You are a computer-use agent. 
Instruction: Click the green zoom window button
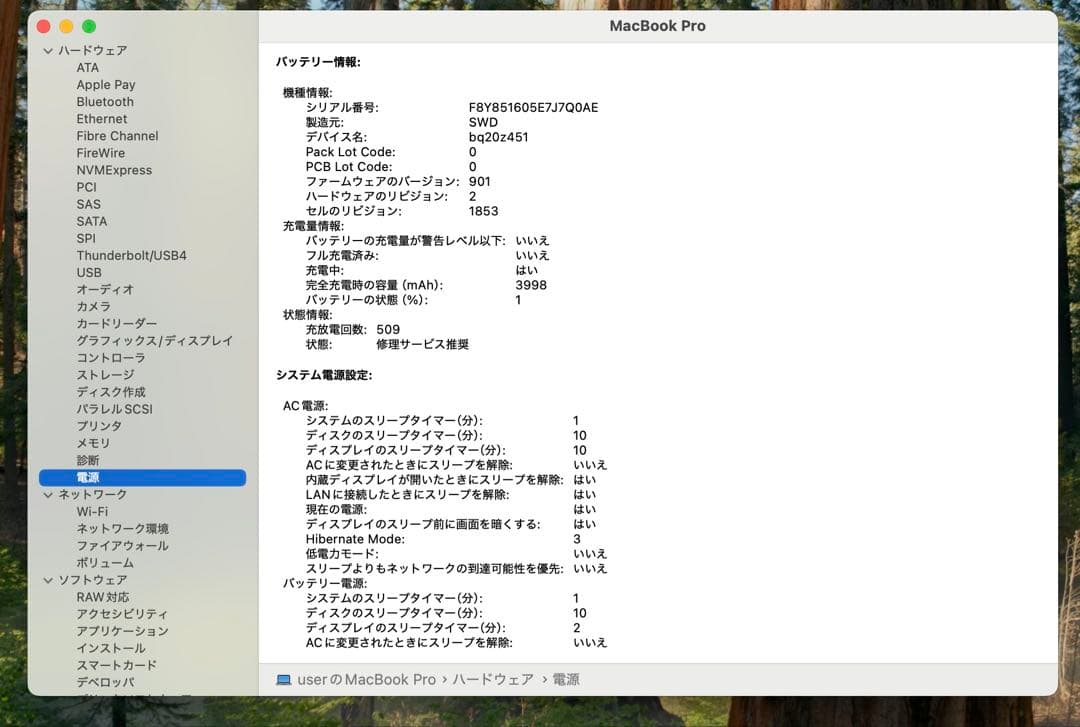pos(89,26)
